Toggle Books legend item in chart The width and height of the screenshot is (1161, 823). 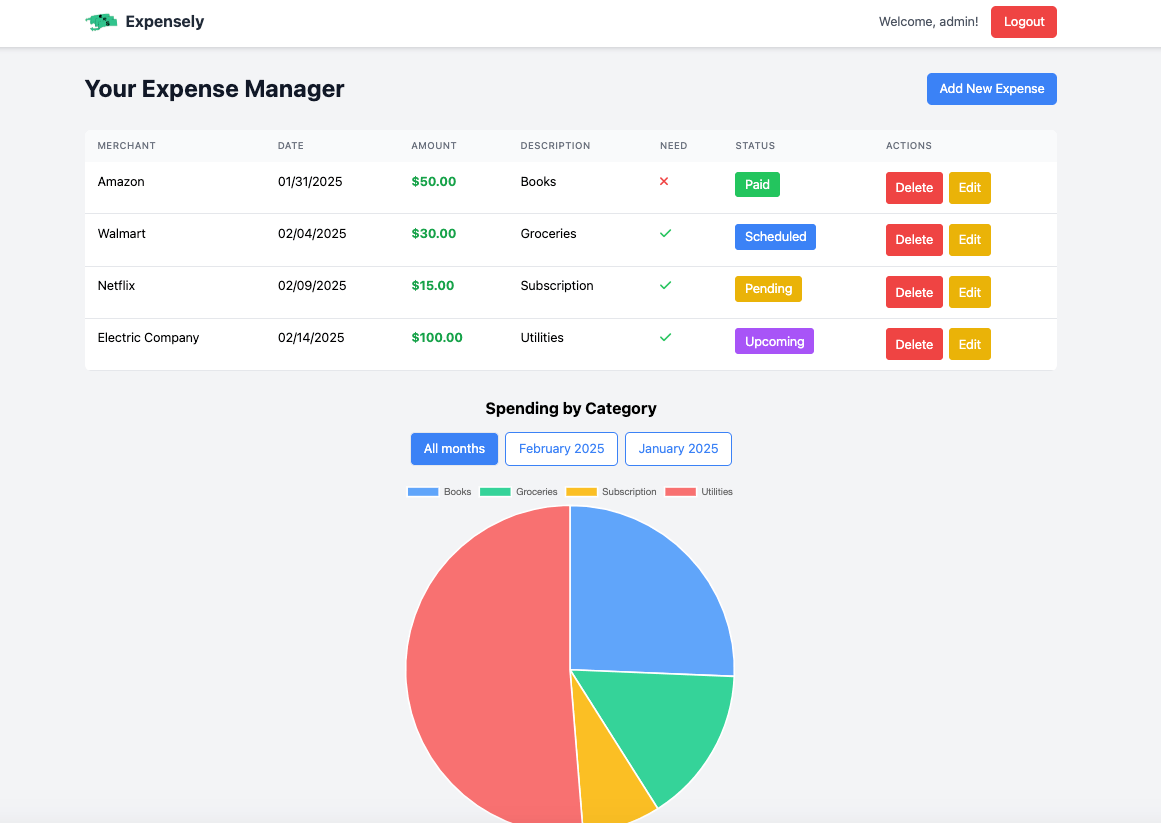(x=439, y=492)
